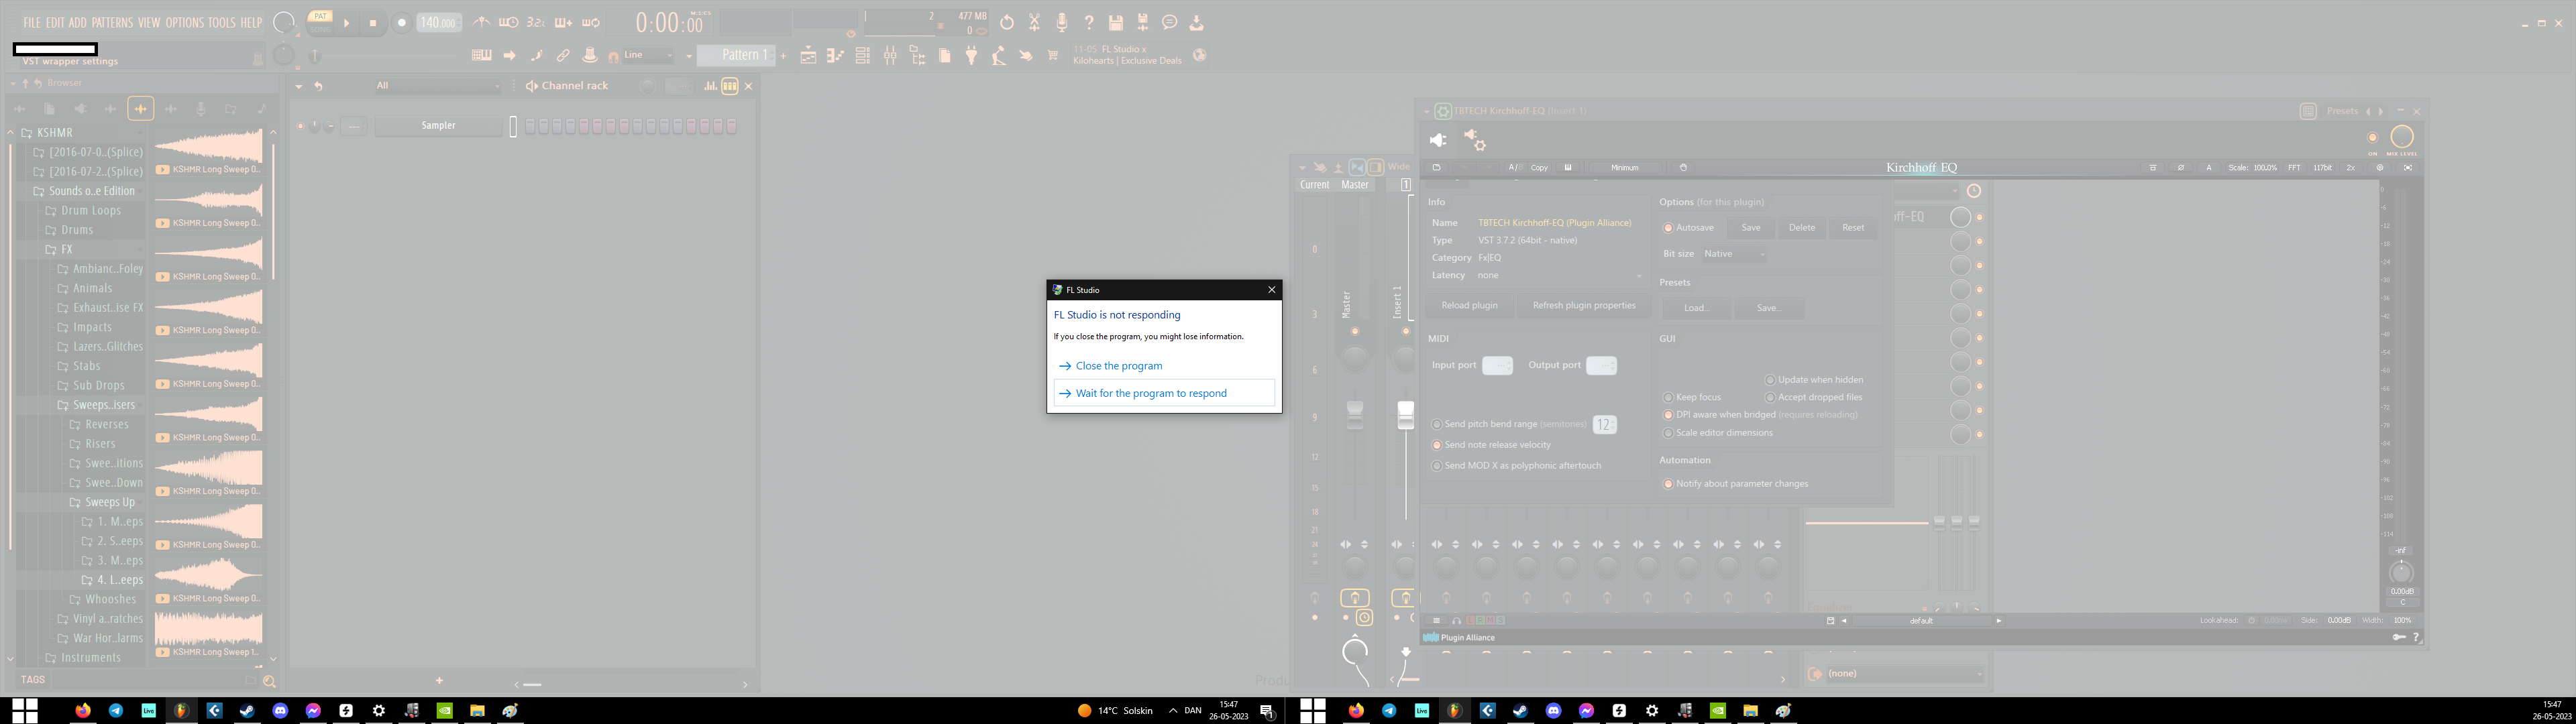2576x724 pixels.
Task: Toggle the record button
Action: pyautogui.click(x=402, y=22)
